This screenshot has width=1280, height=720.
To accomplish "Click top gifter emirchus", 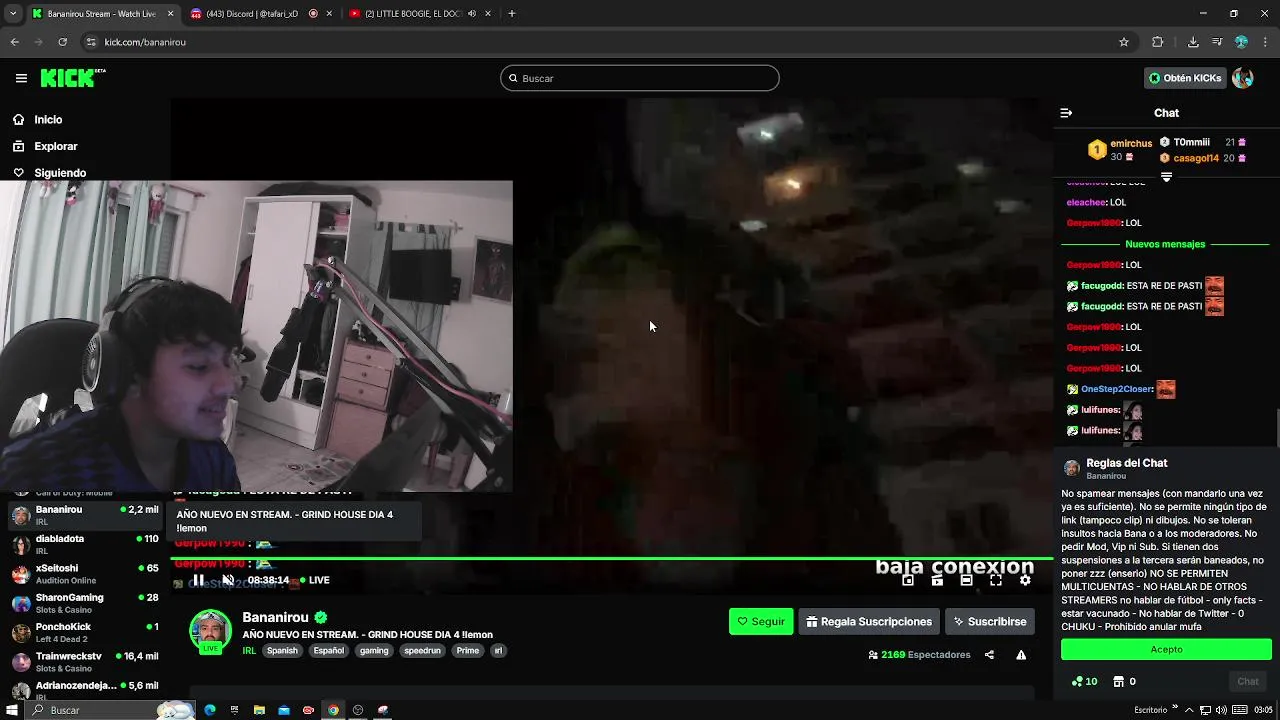I will point(1131,143).
